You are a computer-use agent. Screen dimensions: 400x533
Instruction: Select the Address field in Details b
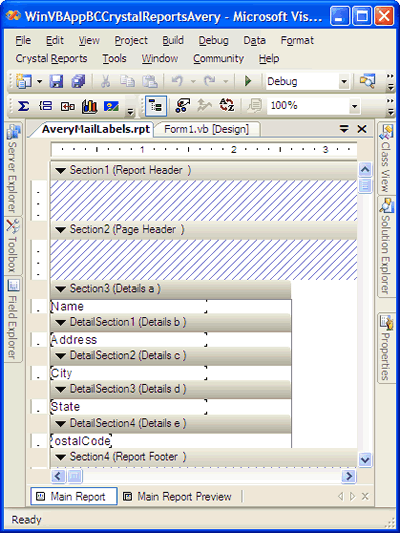[x=128, y=340]
